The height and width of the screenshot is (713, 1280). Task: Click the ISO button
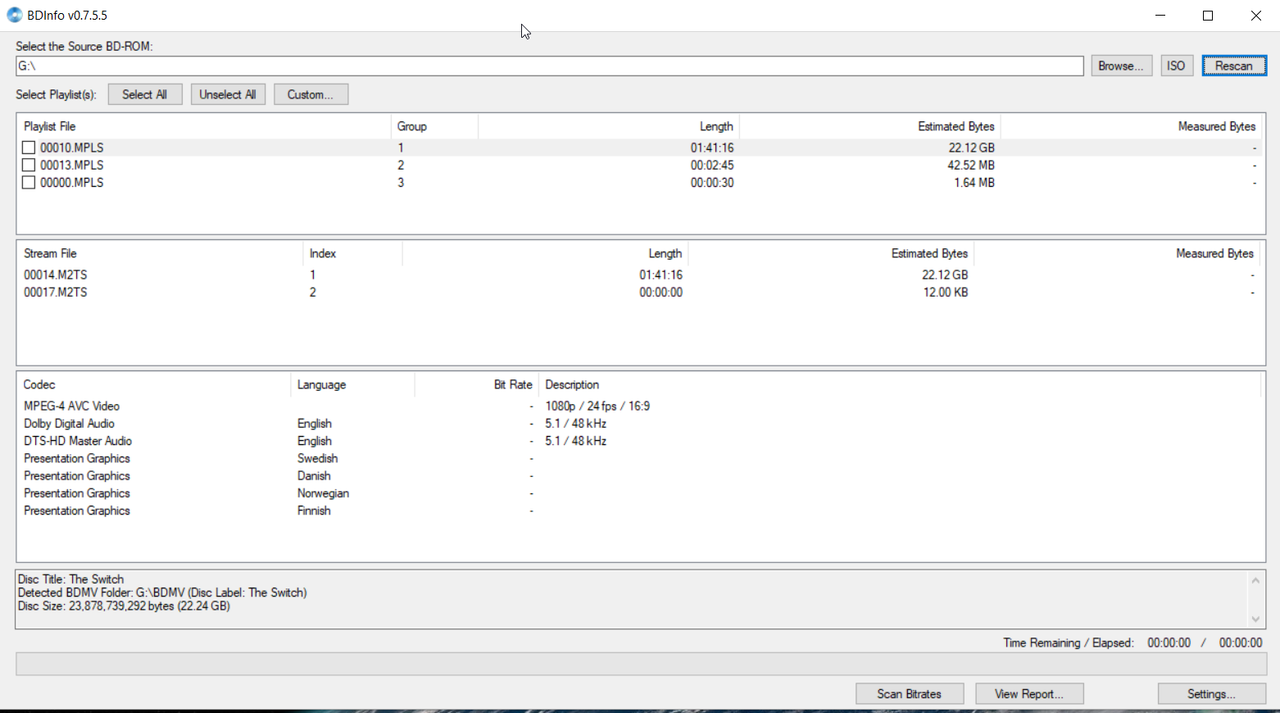(1176, 66)
